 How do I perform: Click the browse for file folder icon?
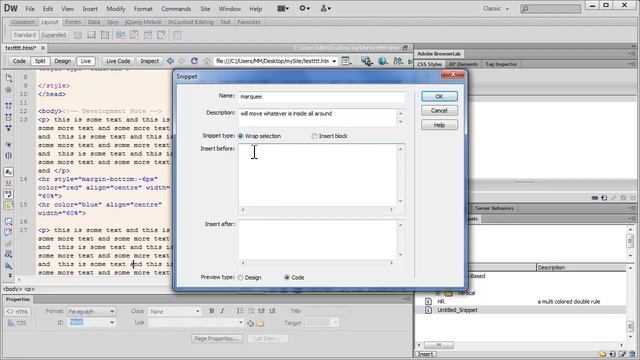click(x=260, y=323)
